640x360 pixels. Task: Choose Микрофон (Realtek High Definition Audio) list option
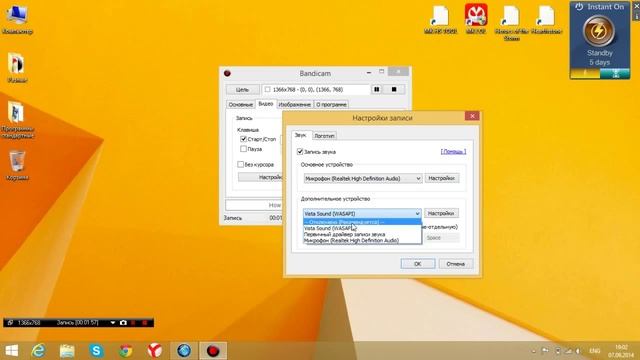[362, 240]
